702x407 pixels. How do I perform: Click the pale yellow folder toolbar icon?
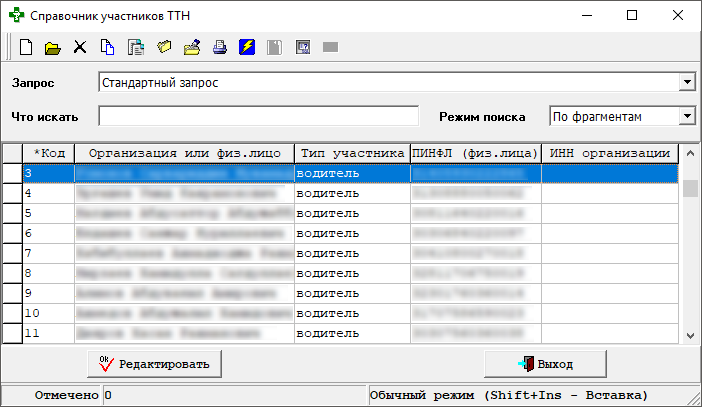164,47
